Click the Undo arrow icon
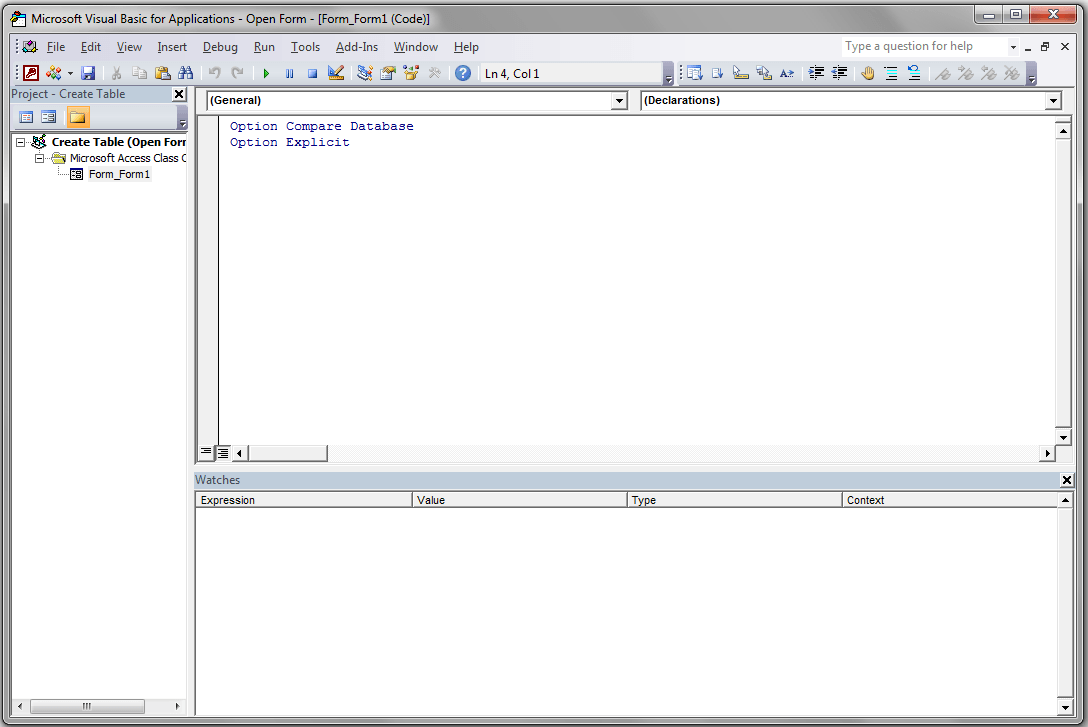 click(x=214, y=73)
